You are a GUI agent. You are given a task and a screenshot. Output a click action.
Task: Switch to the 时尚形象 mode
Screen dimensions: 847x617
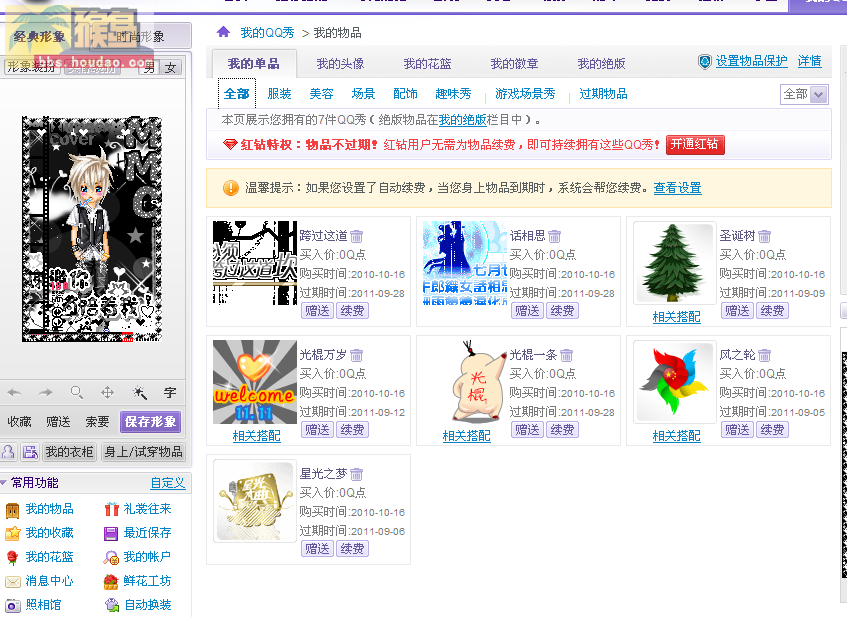(139, 37)
